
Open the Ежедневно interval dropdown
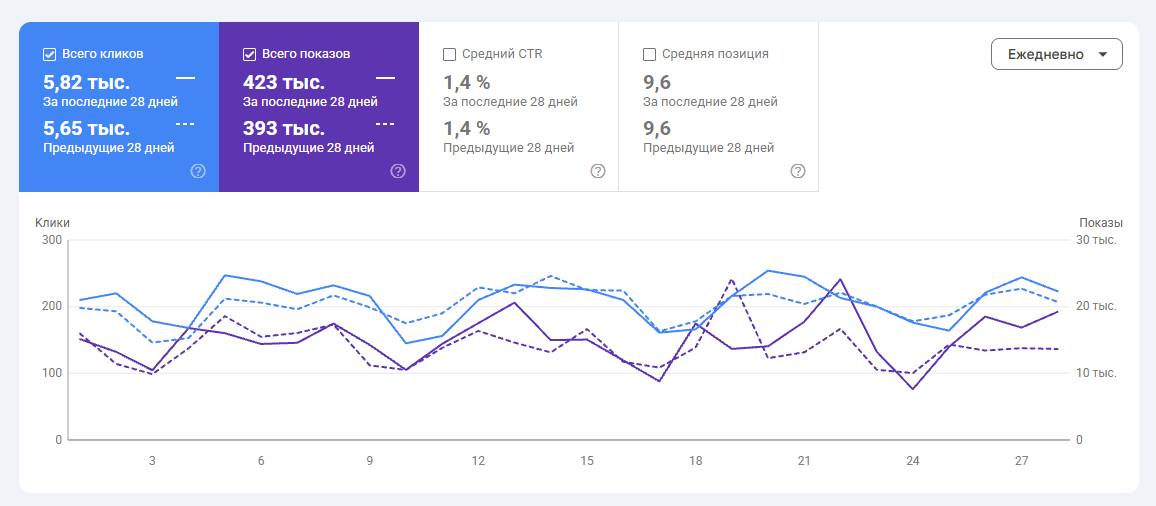(x=1056, y=54)
